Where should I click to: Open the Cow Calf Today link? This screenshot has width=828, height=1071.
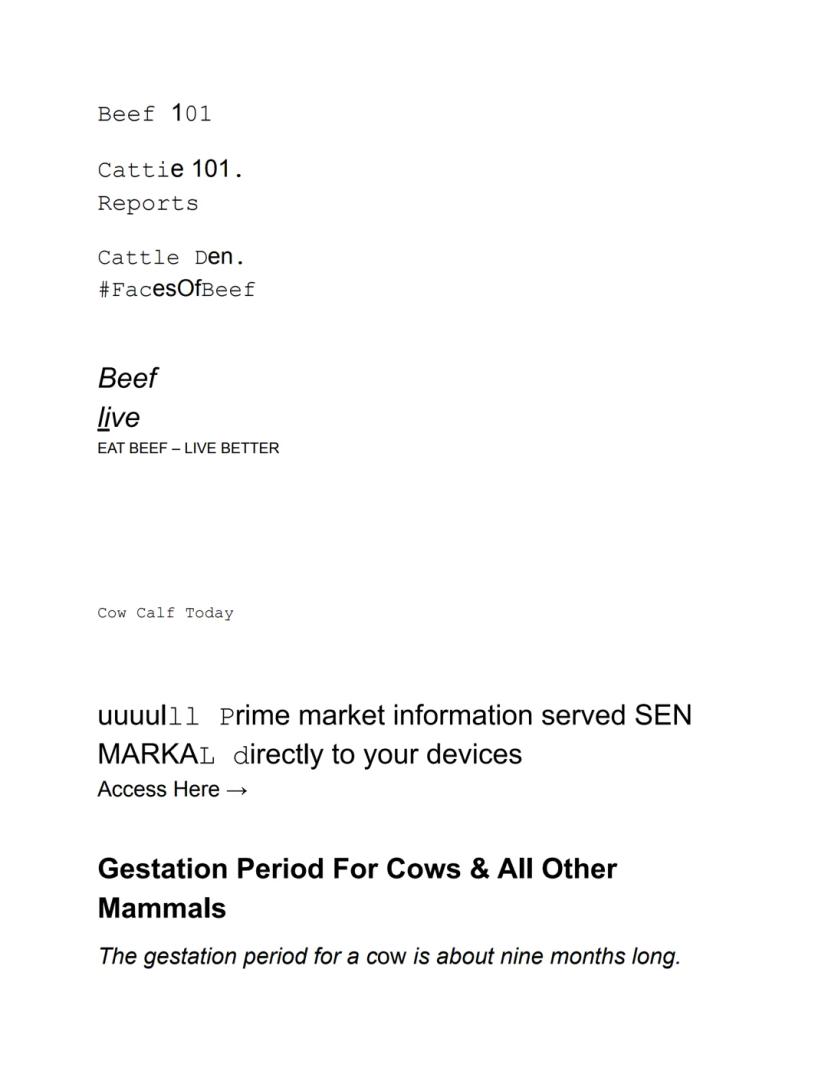click(x=165, y=613)
